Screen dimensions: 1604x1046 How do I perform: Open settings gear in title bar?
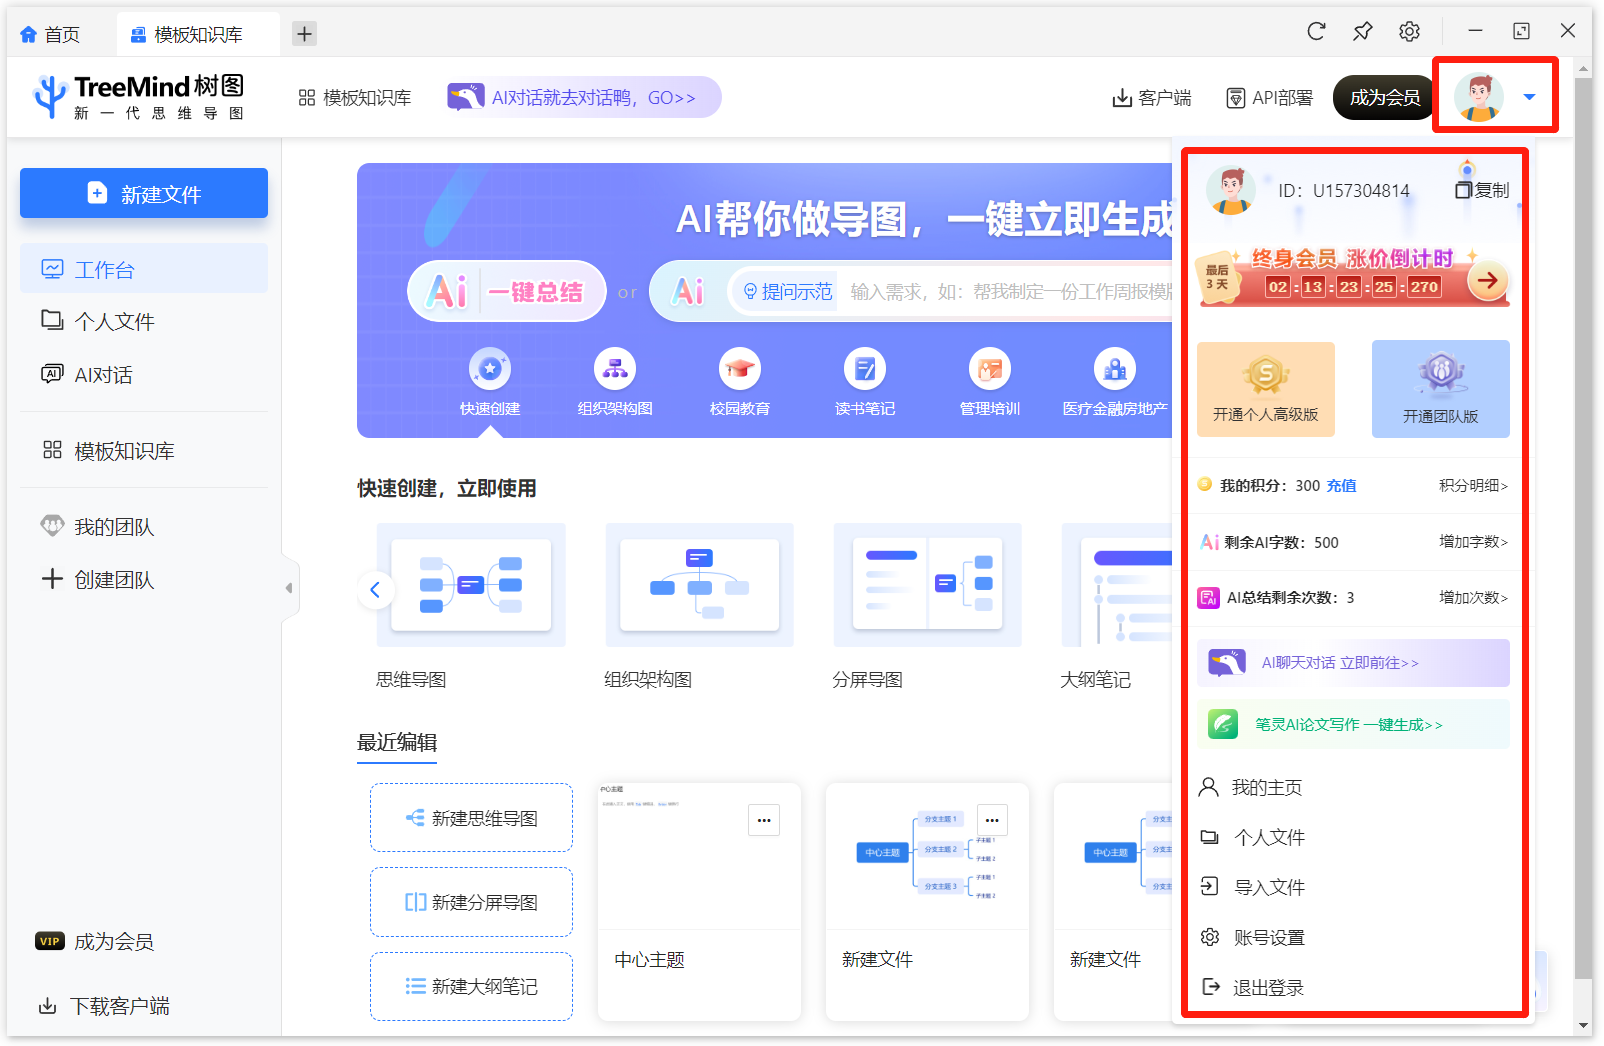tap(1409, 31)
